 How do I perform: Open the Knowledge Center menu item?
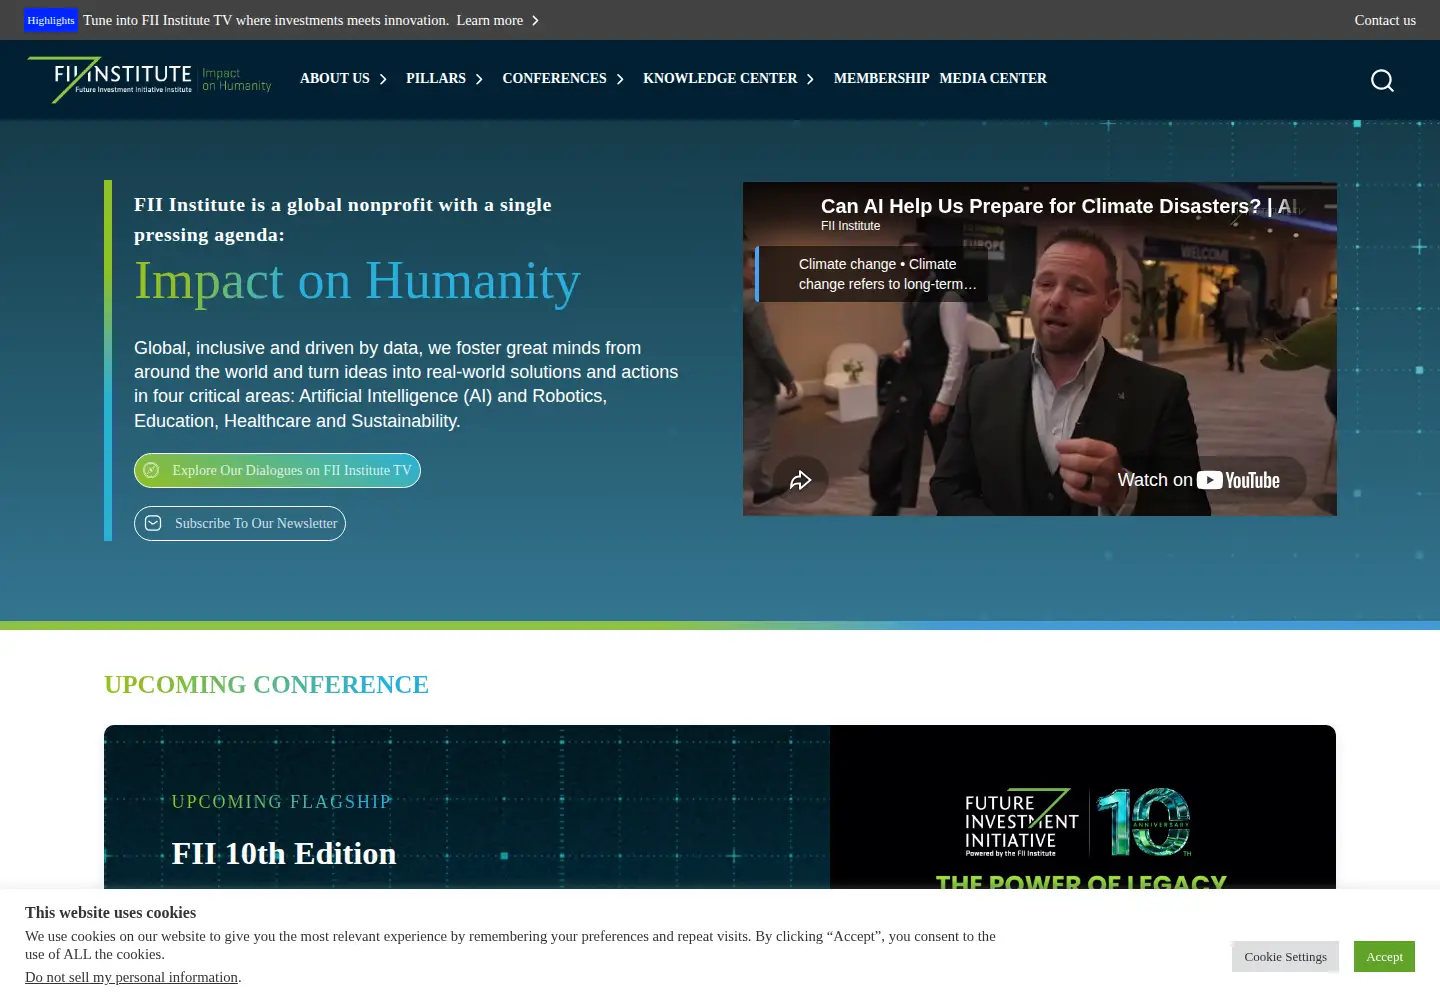(720, 78)
